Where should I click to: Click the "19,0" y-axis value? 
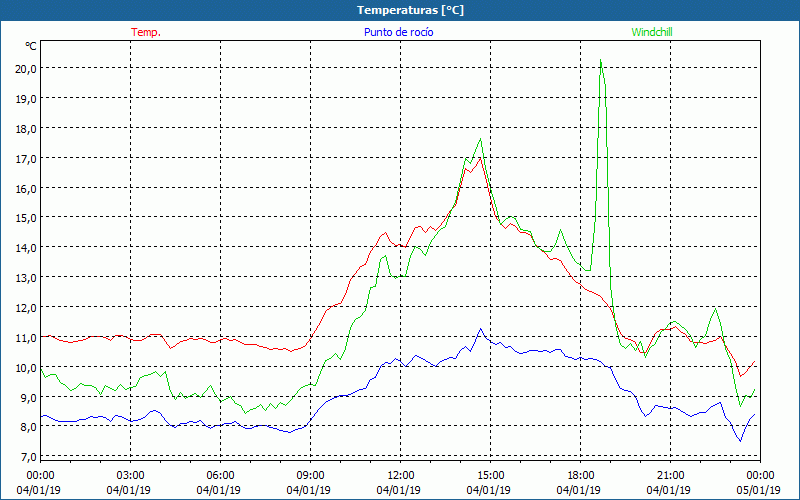point(26,98)
